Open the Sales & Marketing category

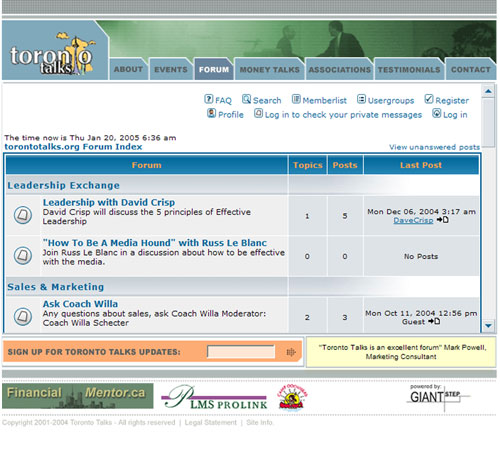pyautogui.click(x=56, y=287)
